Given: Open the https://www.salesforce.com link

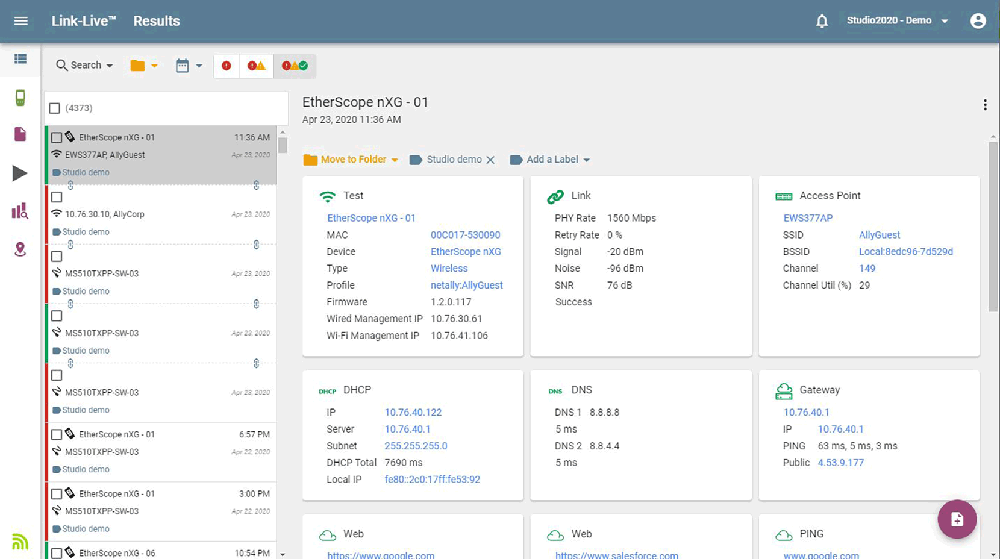Looking at the screenshot, I should [x=616, y=555].
